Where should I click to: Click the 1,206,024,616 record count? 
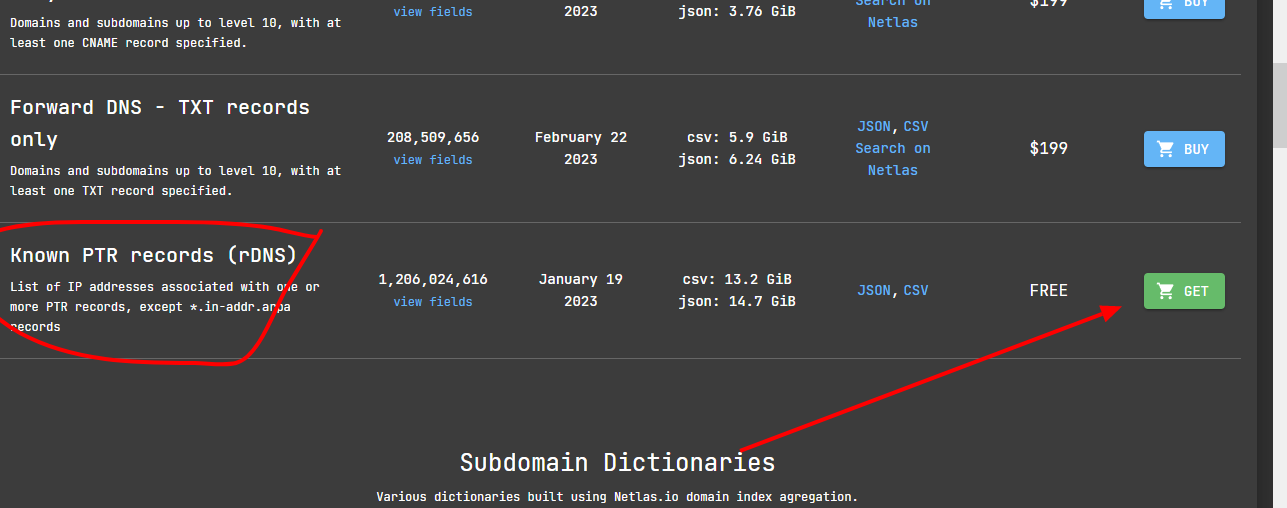pos(433,280)
